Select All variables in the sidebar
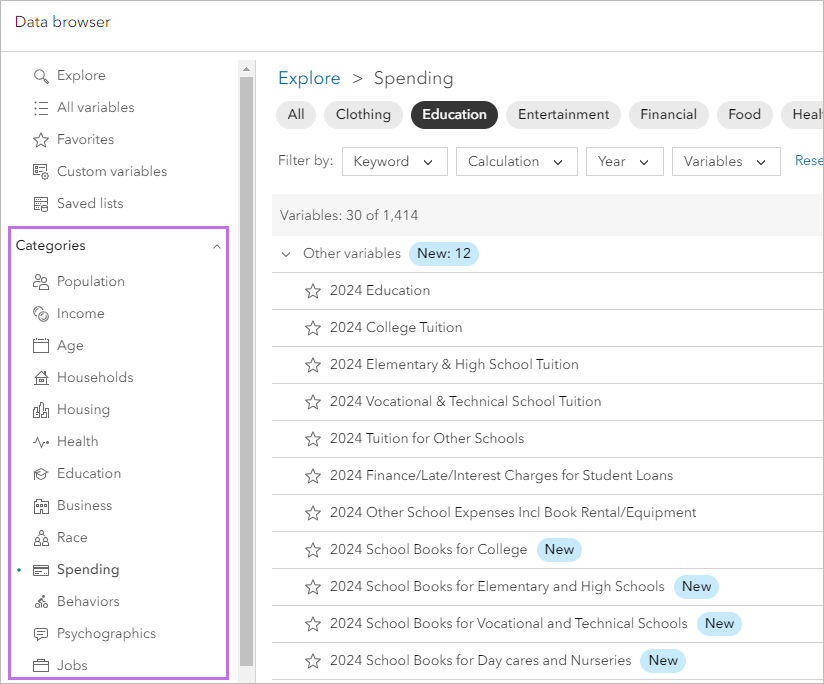The width and height of the screenshot is (824, 684). (94, 107)
